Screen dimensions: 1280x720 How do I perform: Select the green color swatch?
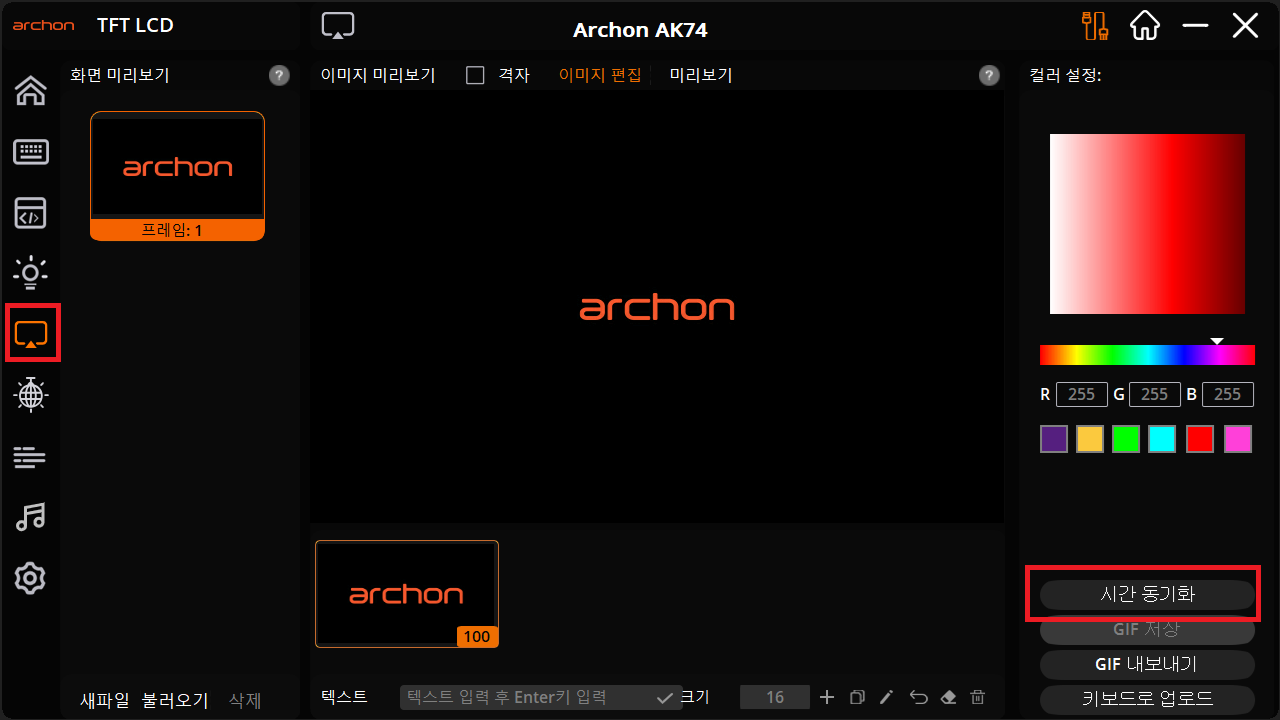(x=1126, y=439)
